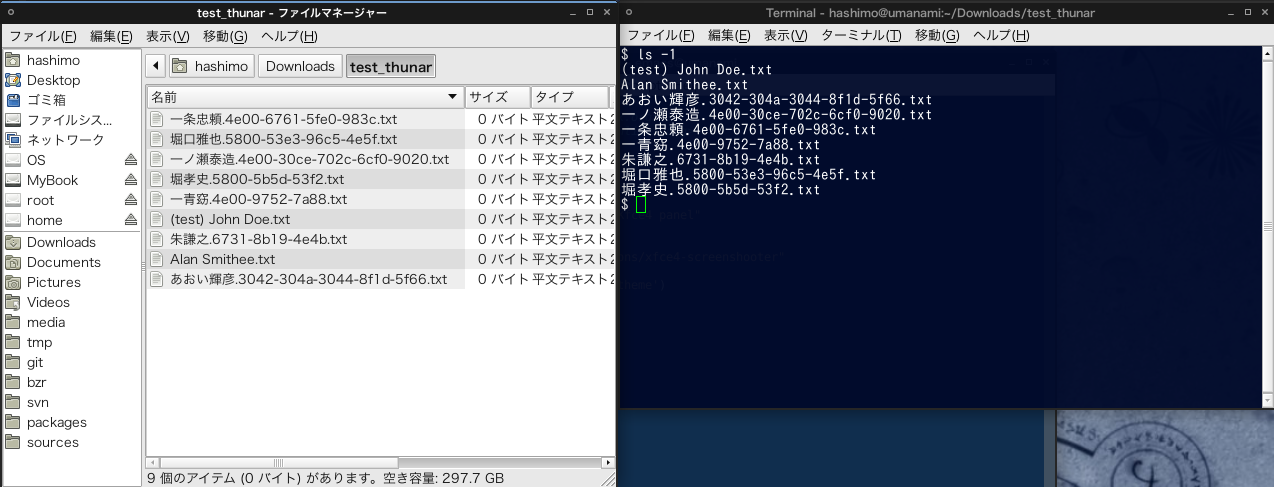Click the path bar left scroll arrow
The height and width of the screenshot is (487, 1274).
coord(155,66)
